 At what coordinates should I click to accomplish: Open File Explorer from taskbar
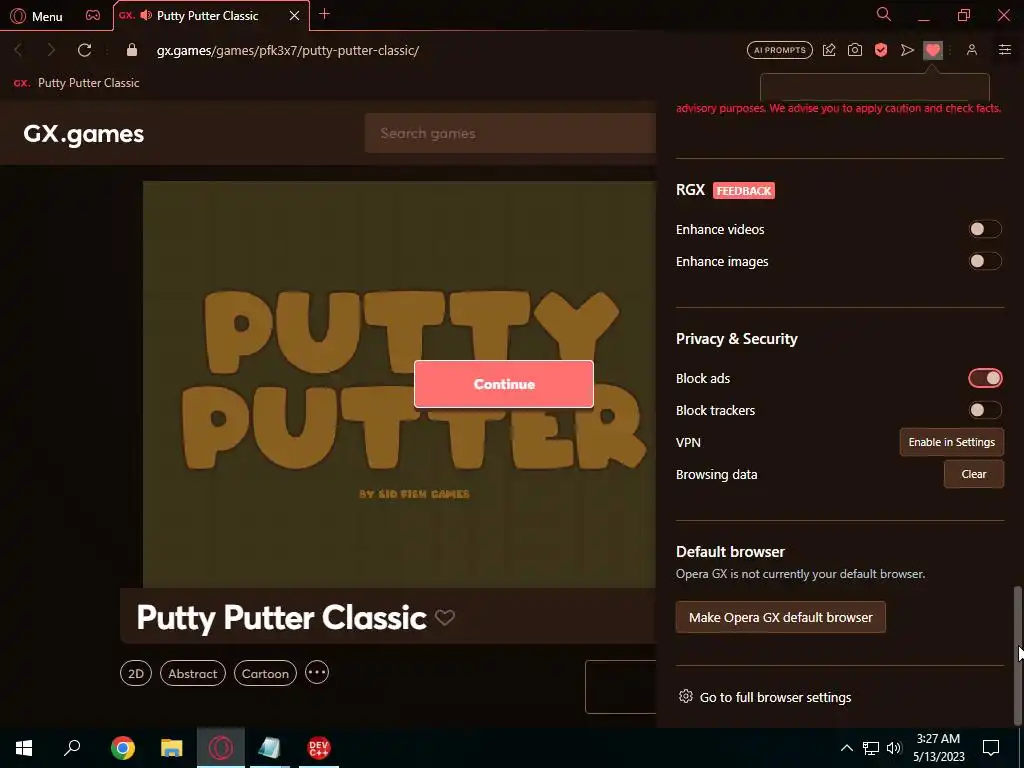tap(172, 748)
